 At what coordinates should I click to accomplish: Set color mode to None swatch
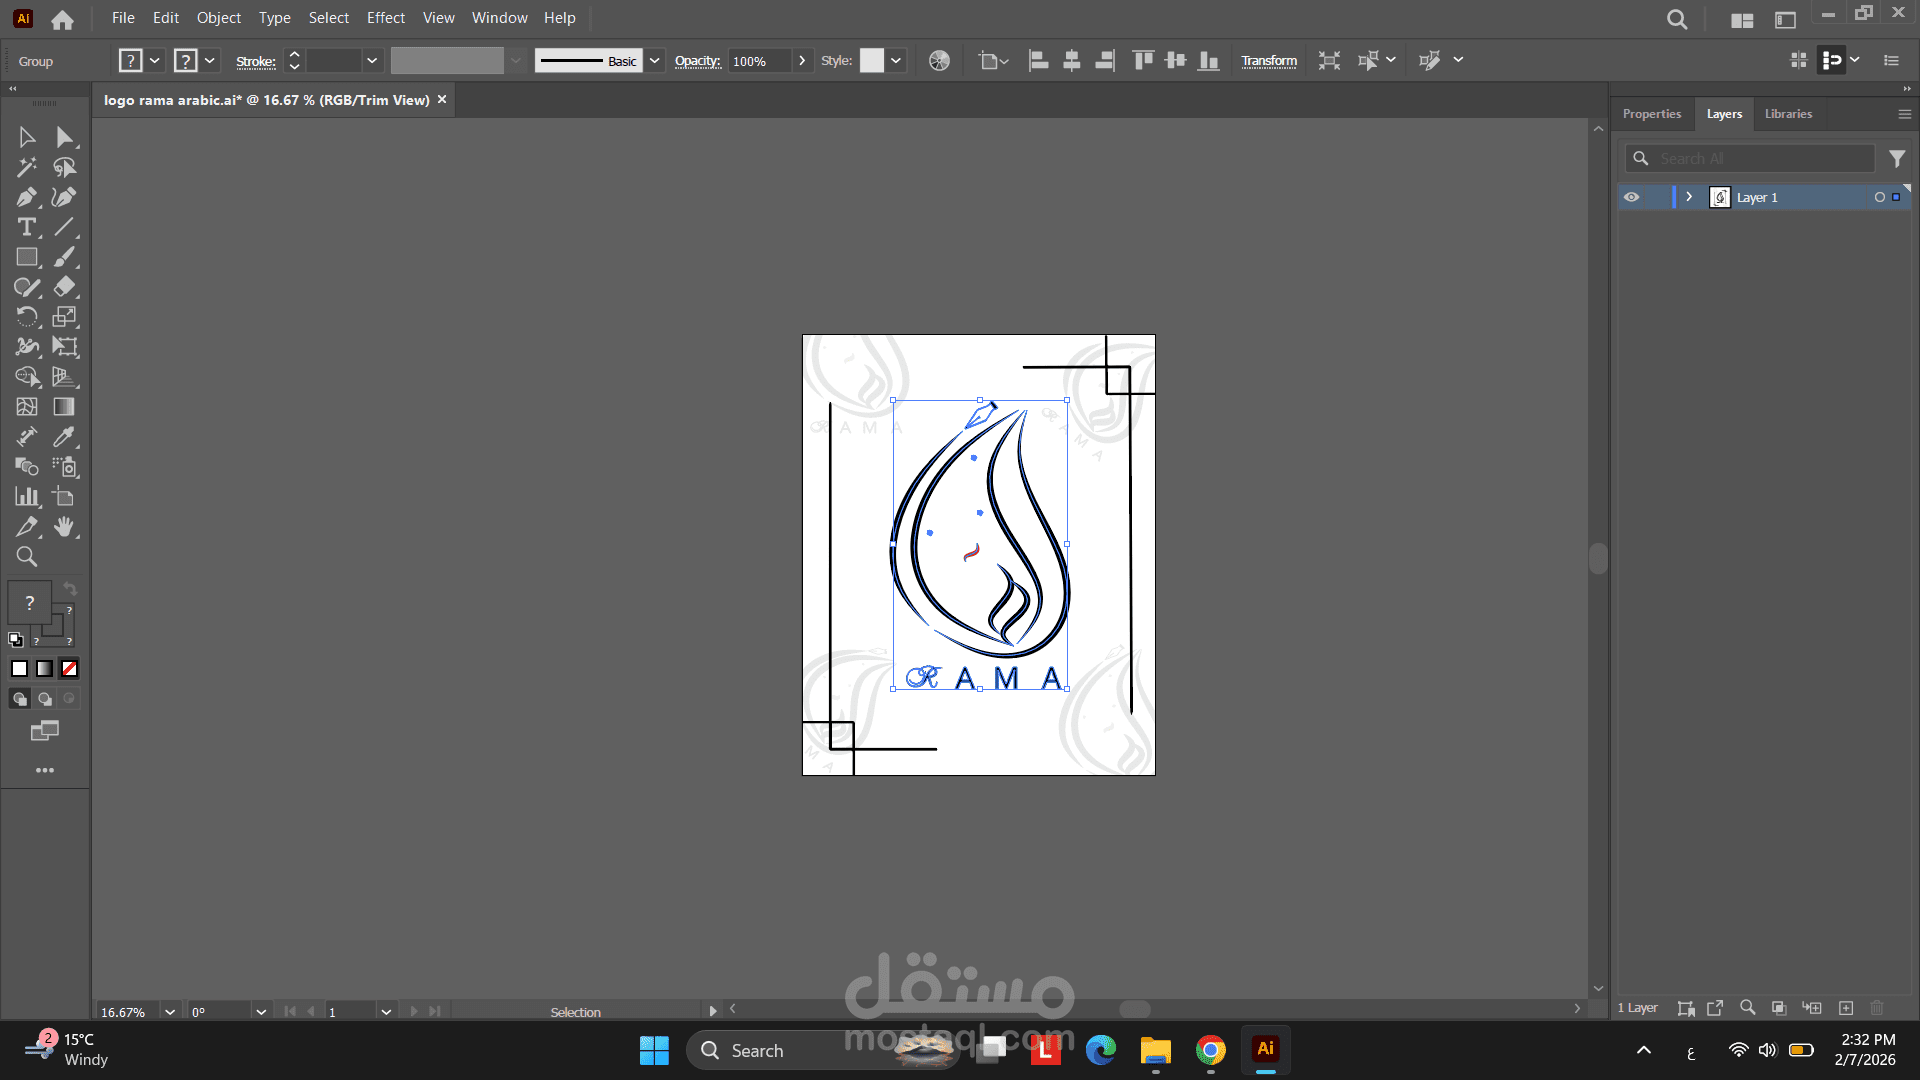coord(70,669)
